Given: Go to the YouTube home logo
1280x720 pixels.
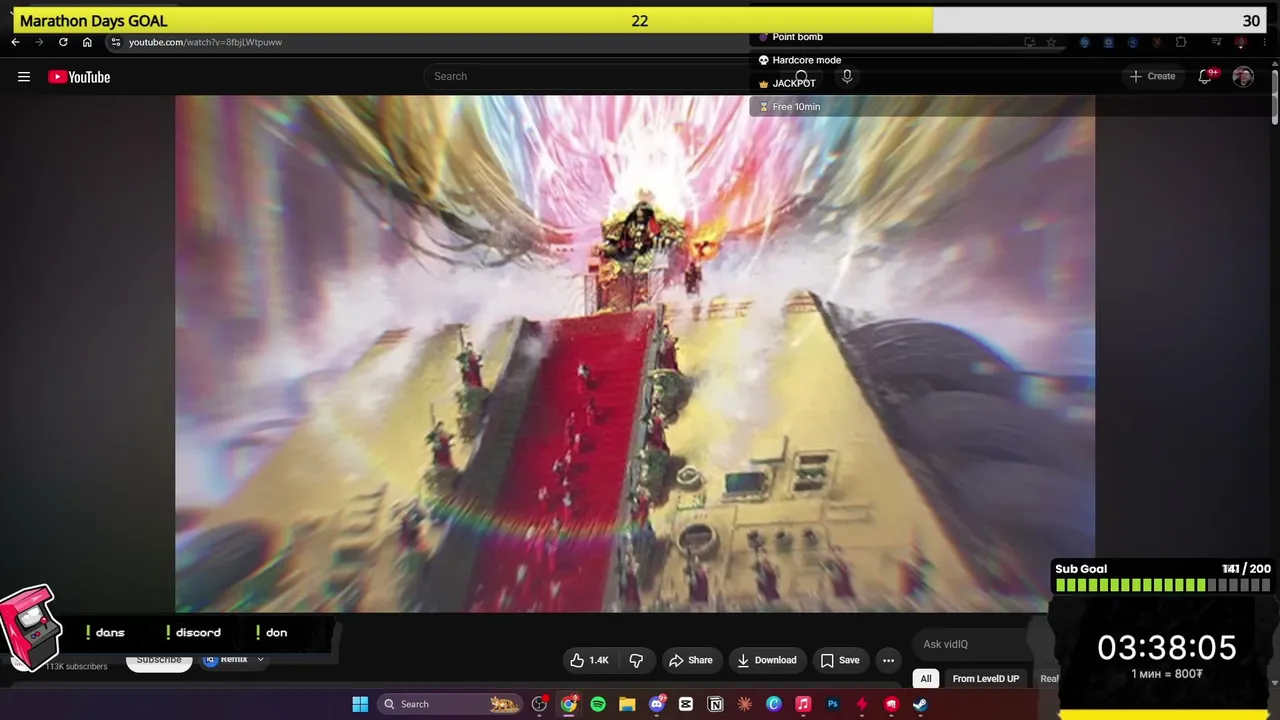Looking at the screenshot, I should pos(79,77).
